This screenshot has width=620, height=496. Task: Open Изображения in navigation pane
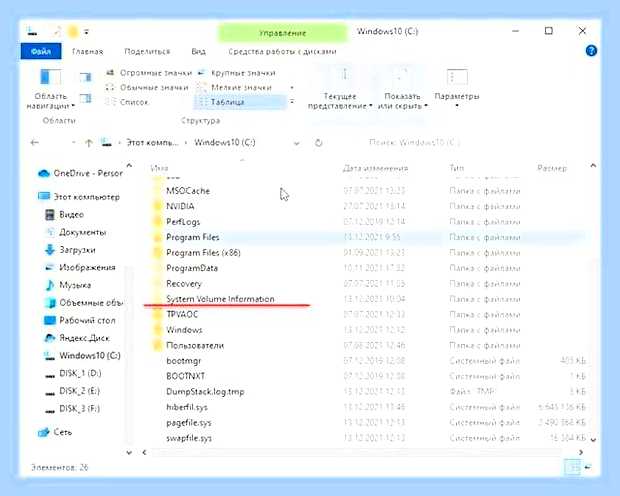pyautogui.click(x=80, y=267)
